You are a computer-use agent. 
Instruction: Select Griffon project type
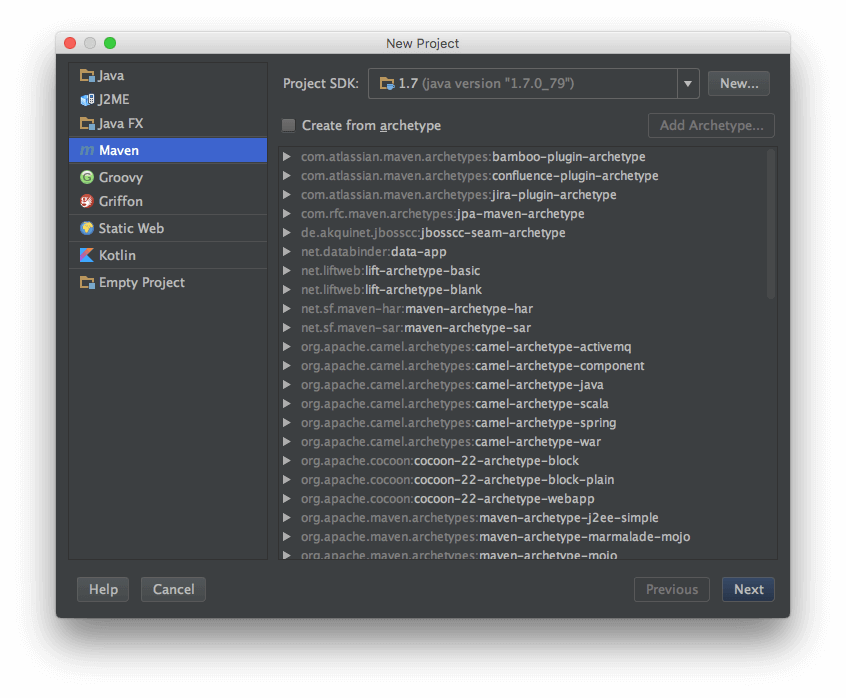168,201
